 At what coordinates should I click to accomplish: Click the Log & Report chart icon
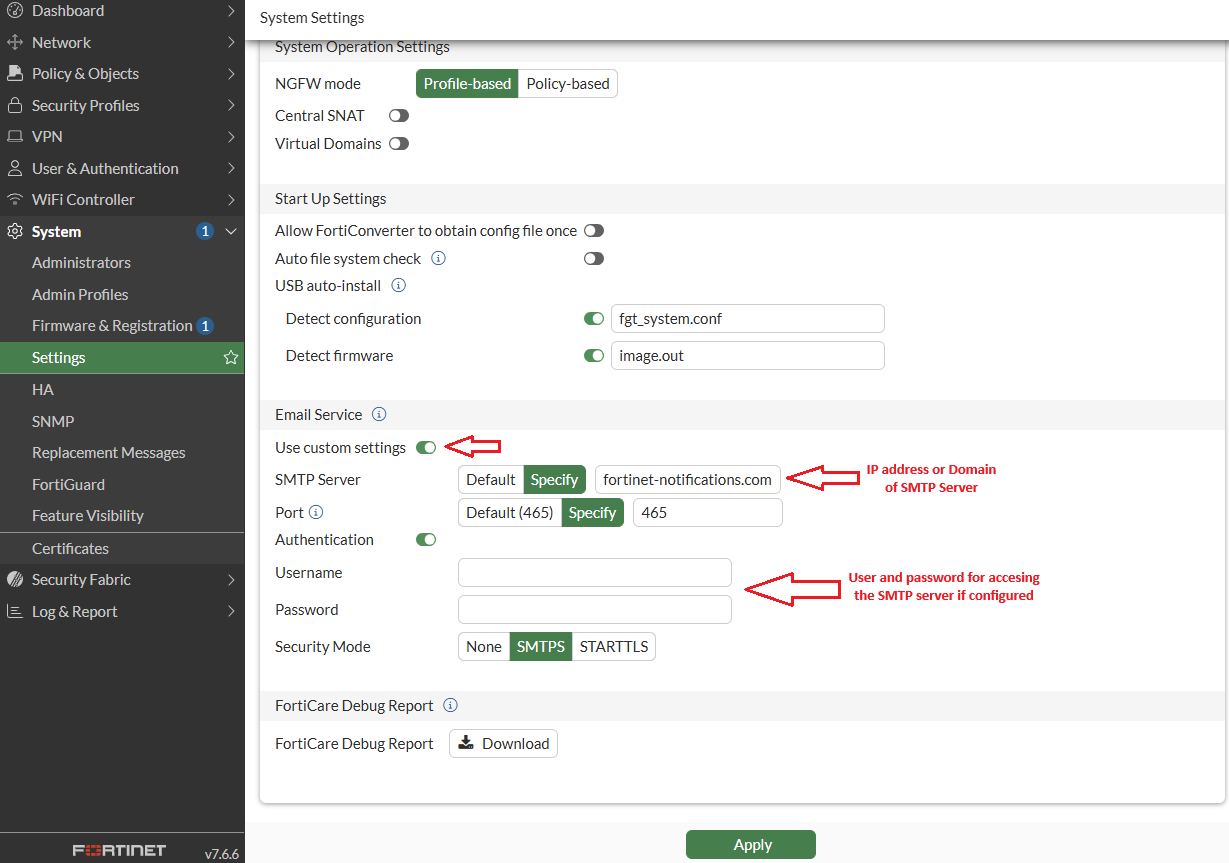point(15,611)
